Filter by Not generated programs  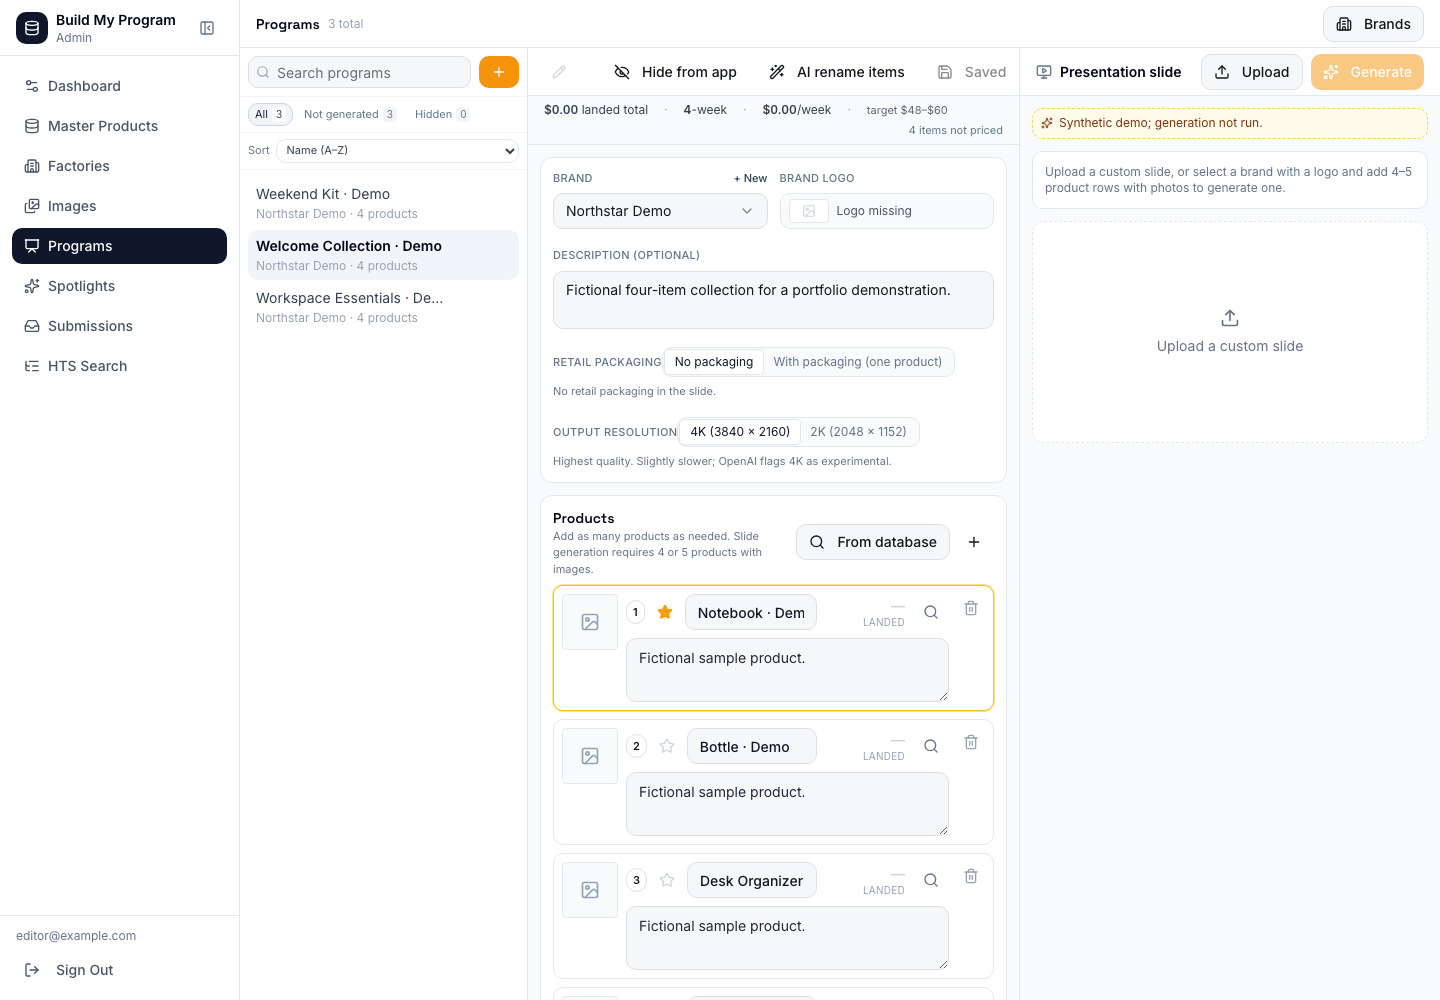(x=350, y=114)
